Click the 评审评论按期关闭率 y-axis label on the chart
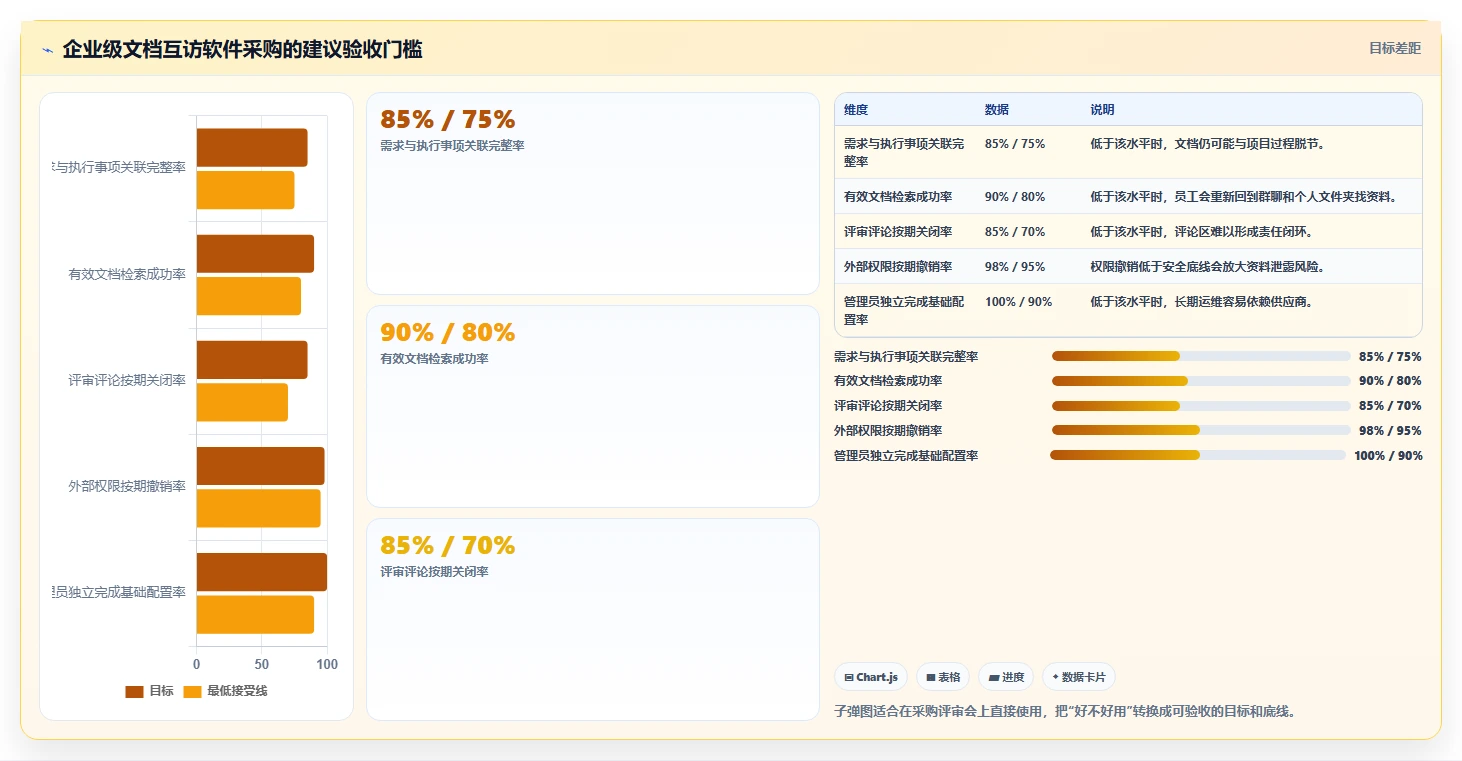1462x761 pixels. click(x=127, y=380)
